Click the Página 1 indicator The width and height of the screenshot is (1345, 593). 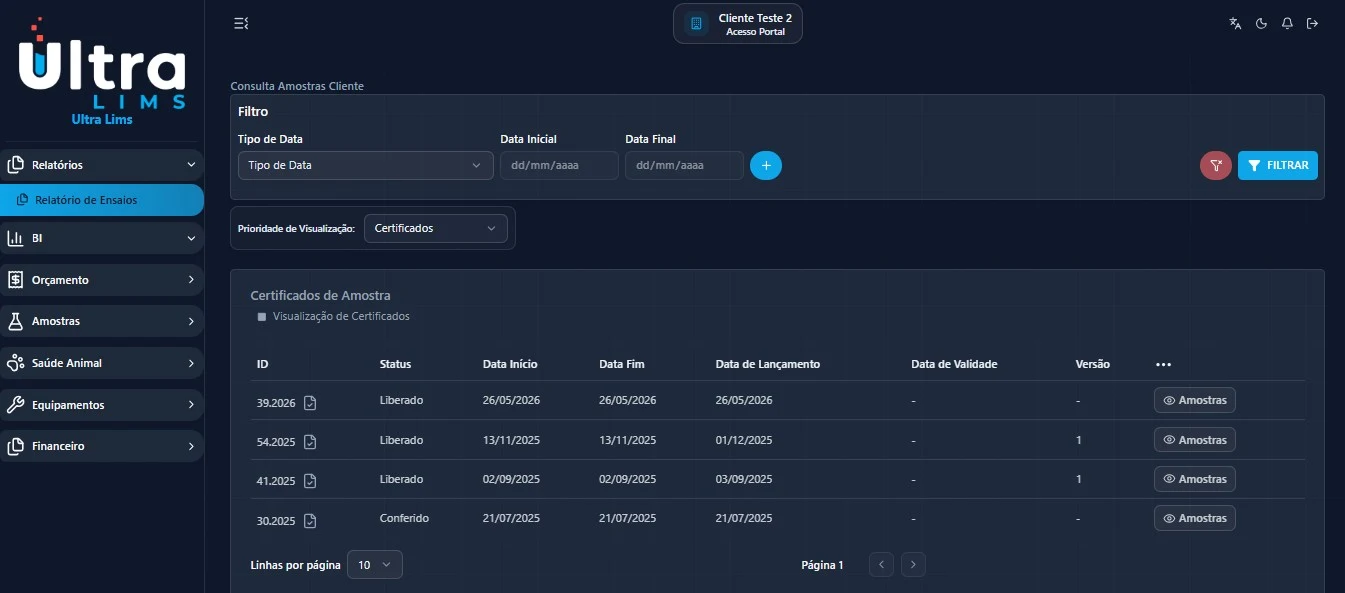point(822,565)
